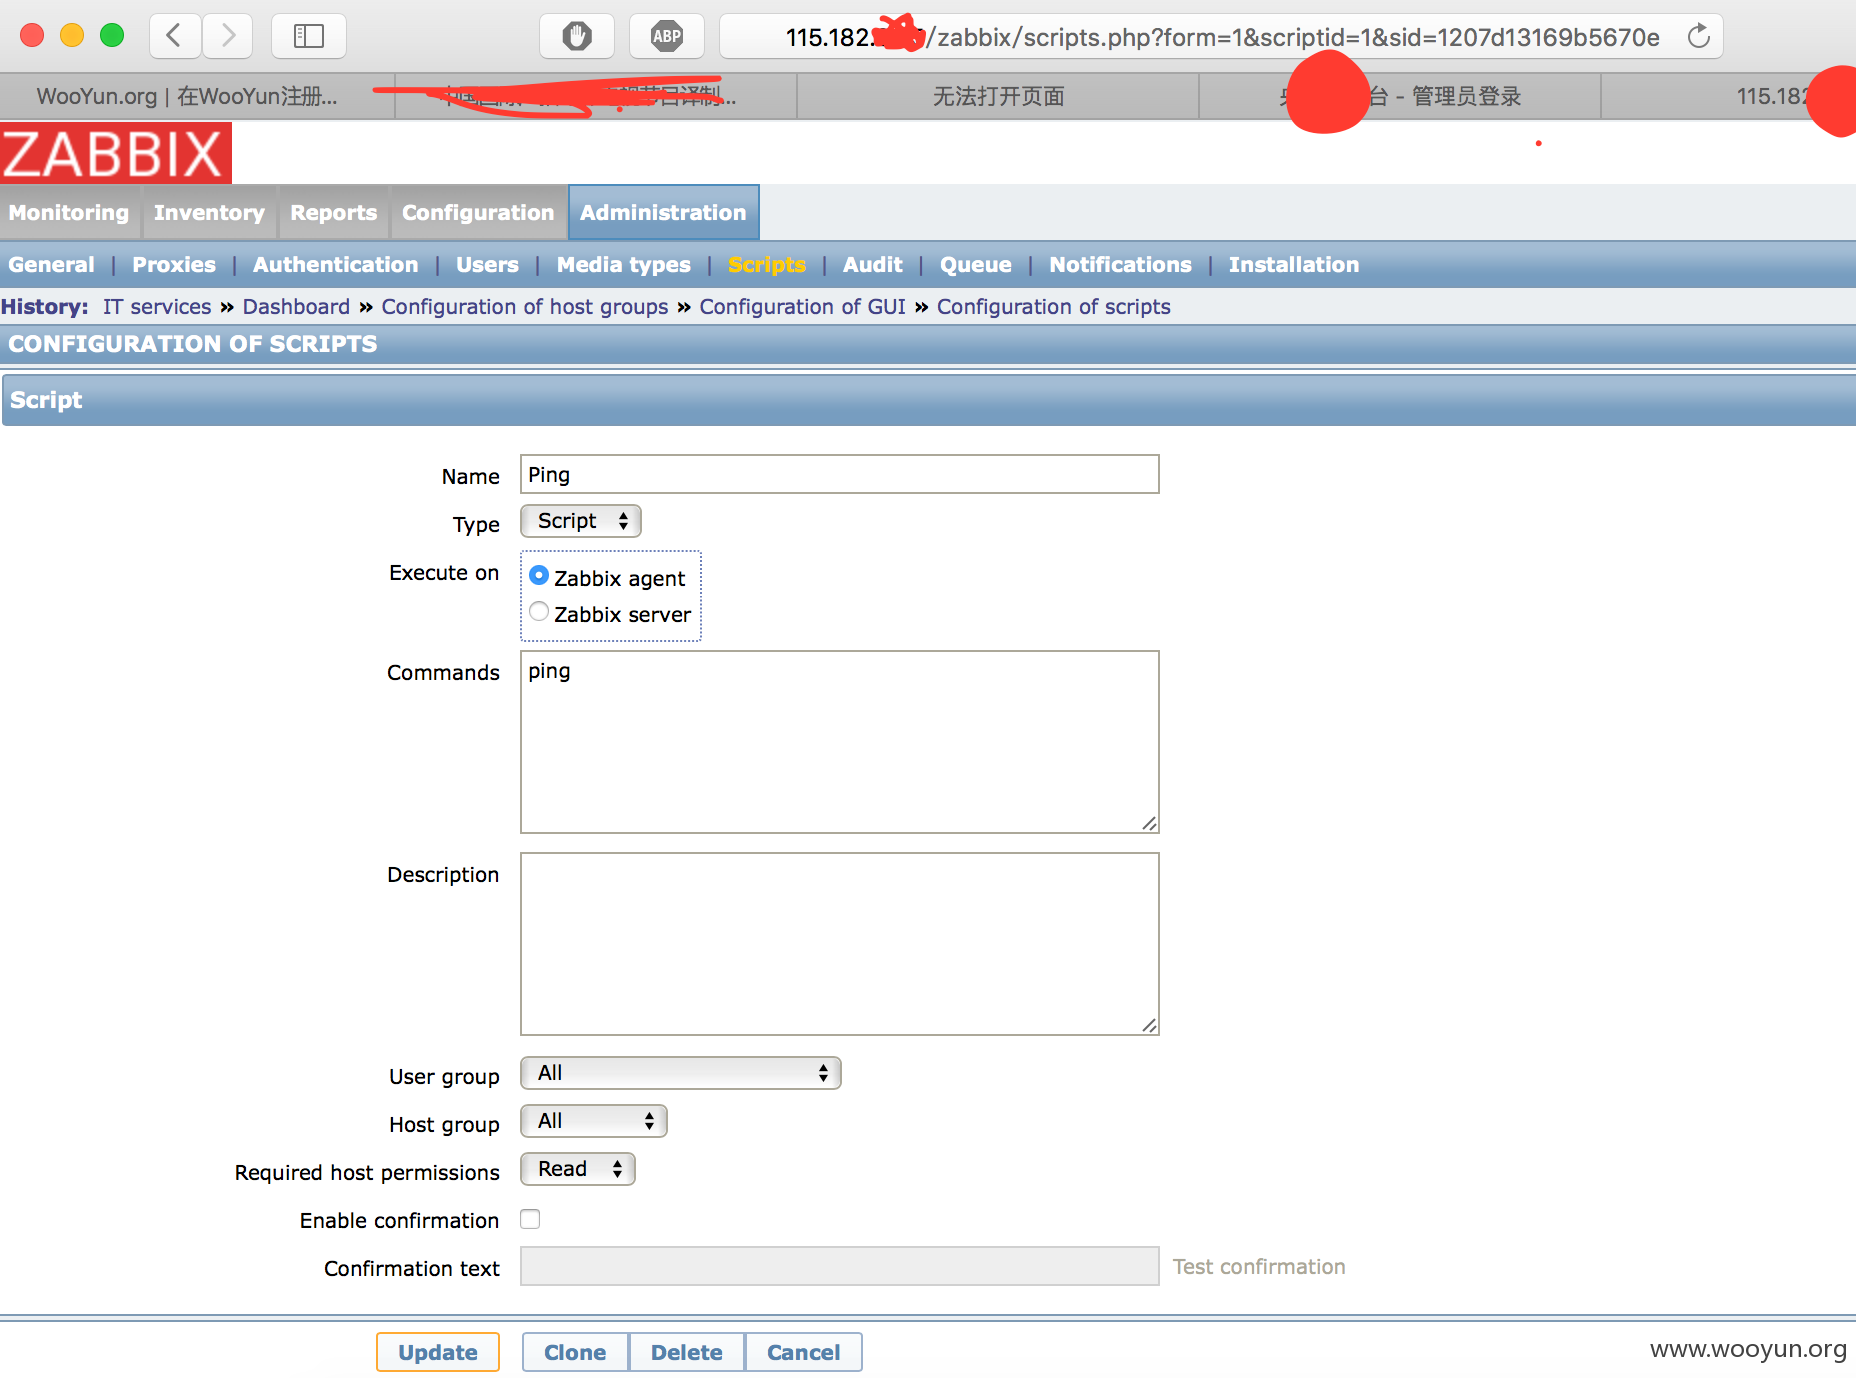1856x1378 pixels.
Task: Tick the Enable confirmation checkbox
Action: pos(530,1219)
